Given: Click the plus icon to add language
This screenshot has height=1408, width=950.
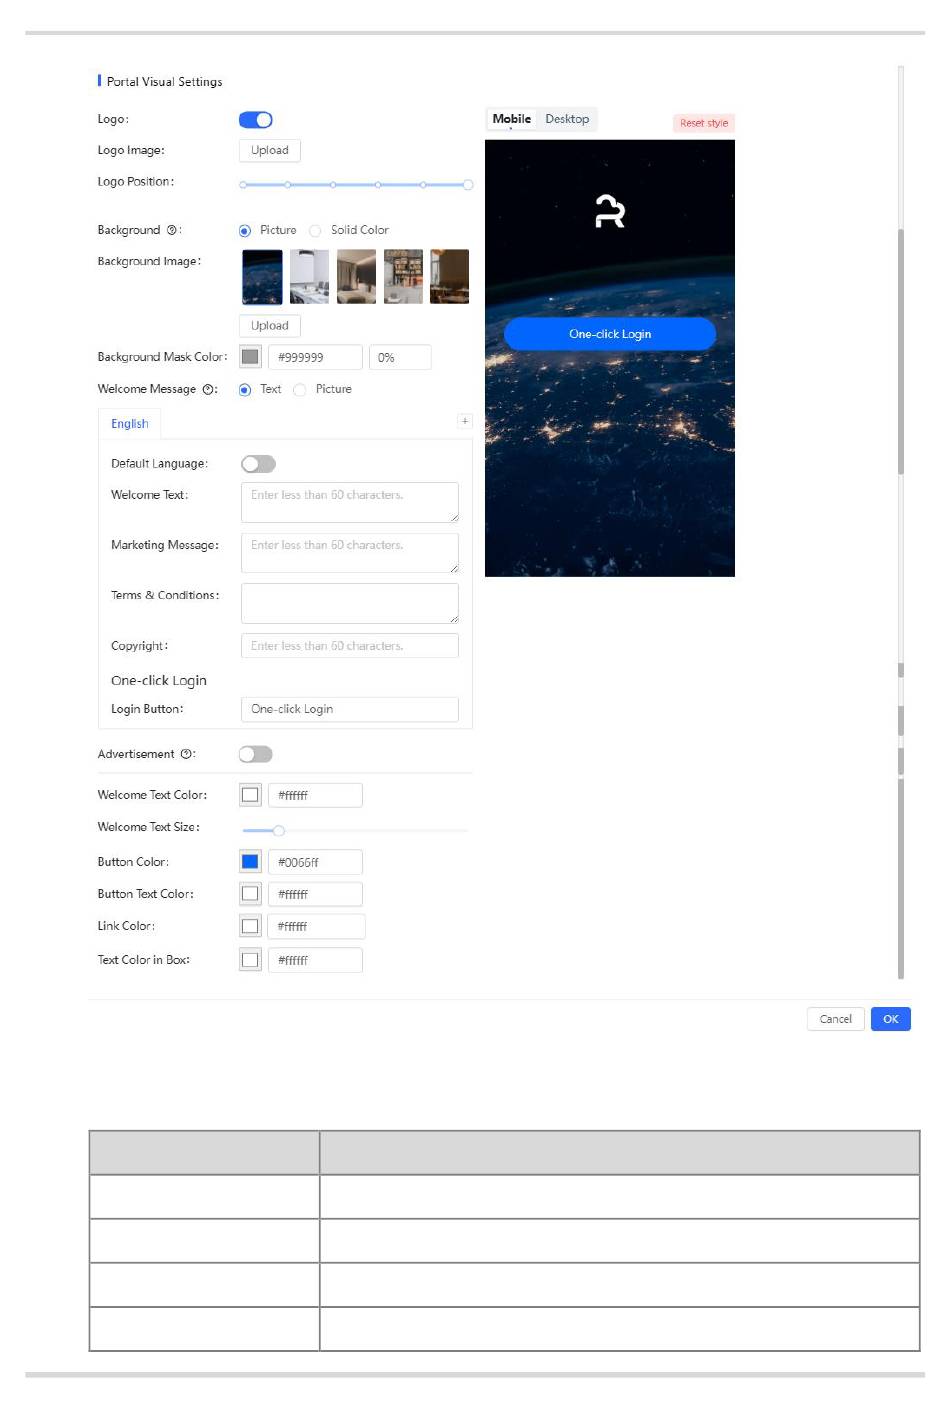Looking at the screenshot, I should 464,422.
